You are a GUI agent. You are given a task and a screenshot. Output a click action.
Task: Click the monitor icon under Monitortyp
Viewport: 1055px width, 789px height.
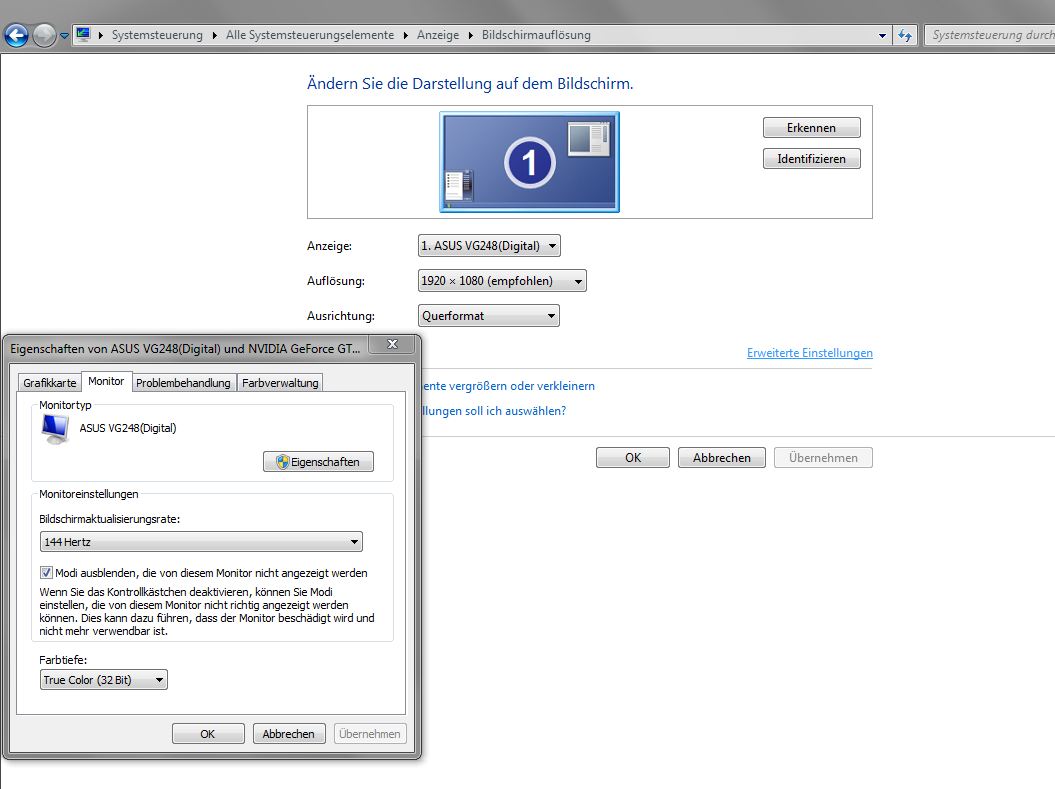tap(55, 429)
